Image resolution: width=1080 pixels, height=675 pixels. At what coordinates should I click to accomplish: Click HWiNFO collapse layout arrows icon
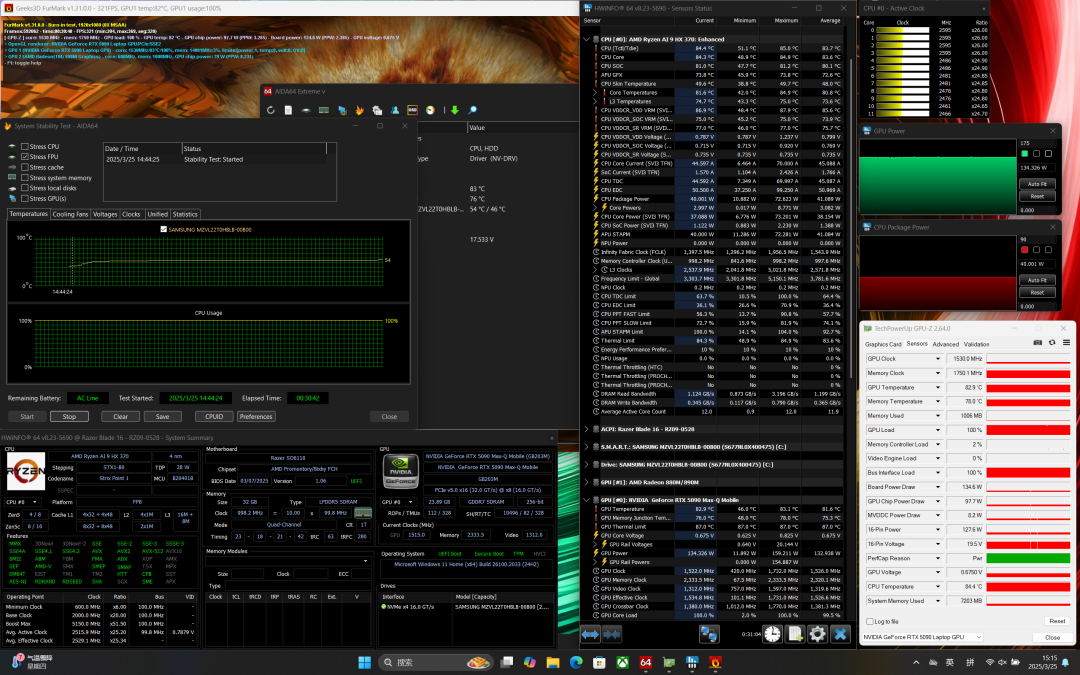tap(612, 634)
